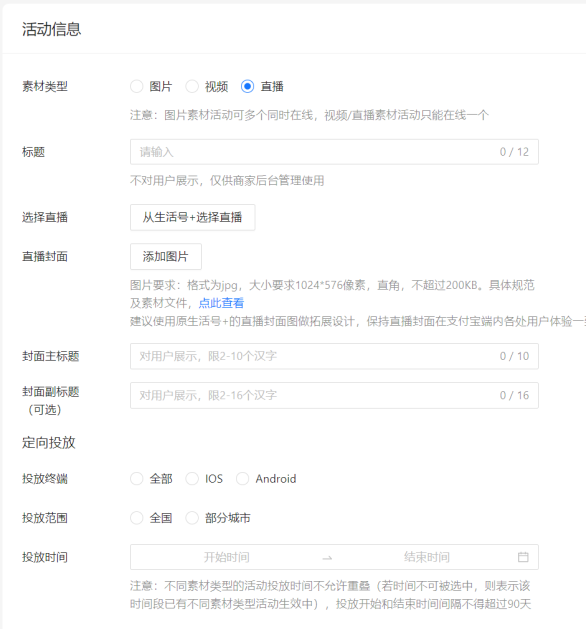Image resolution: width=586 pixels, height=629 pixels.
Task: Choose Android for 投放终端
Action: (242, 479)
